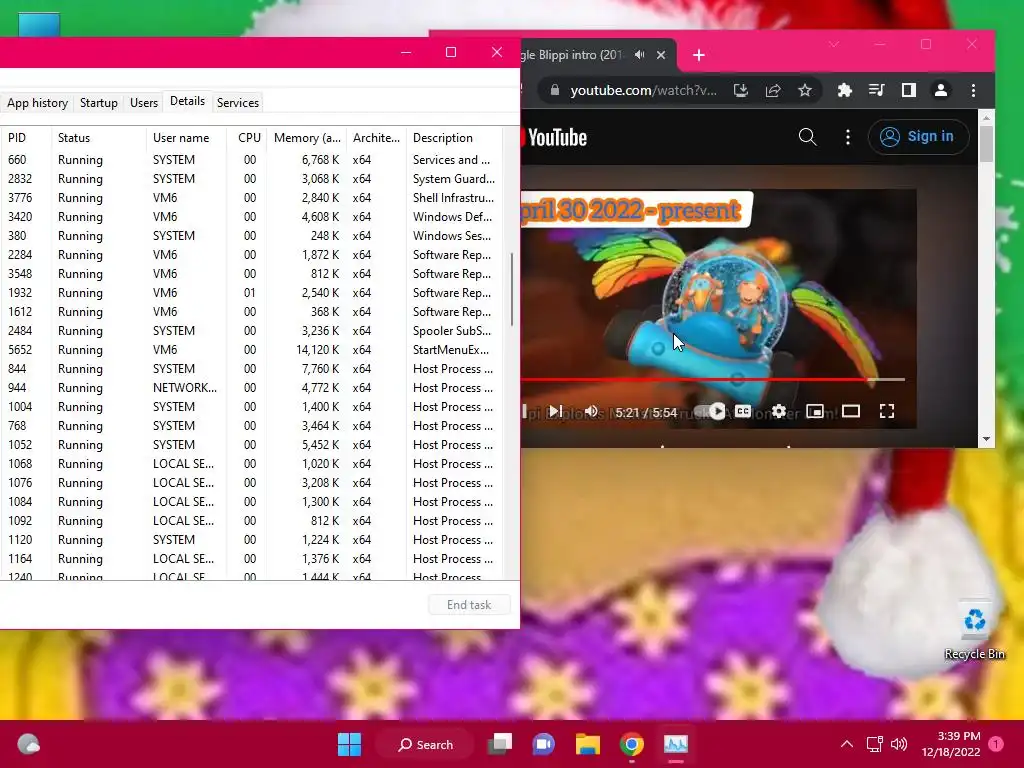Select the Details tab
Image resolution: width=1024 pixels, height=768 pixels.
tap(187, 101)
